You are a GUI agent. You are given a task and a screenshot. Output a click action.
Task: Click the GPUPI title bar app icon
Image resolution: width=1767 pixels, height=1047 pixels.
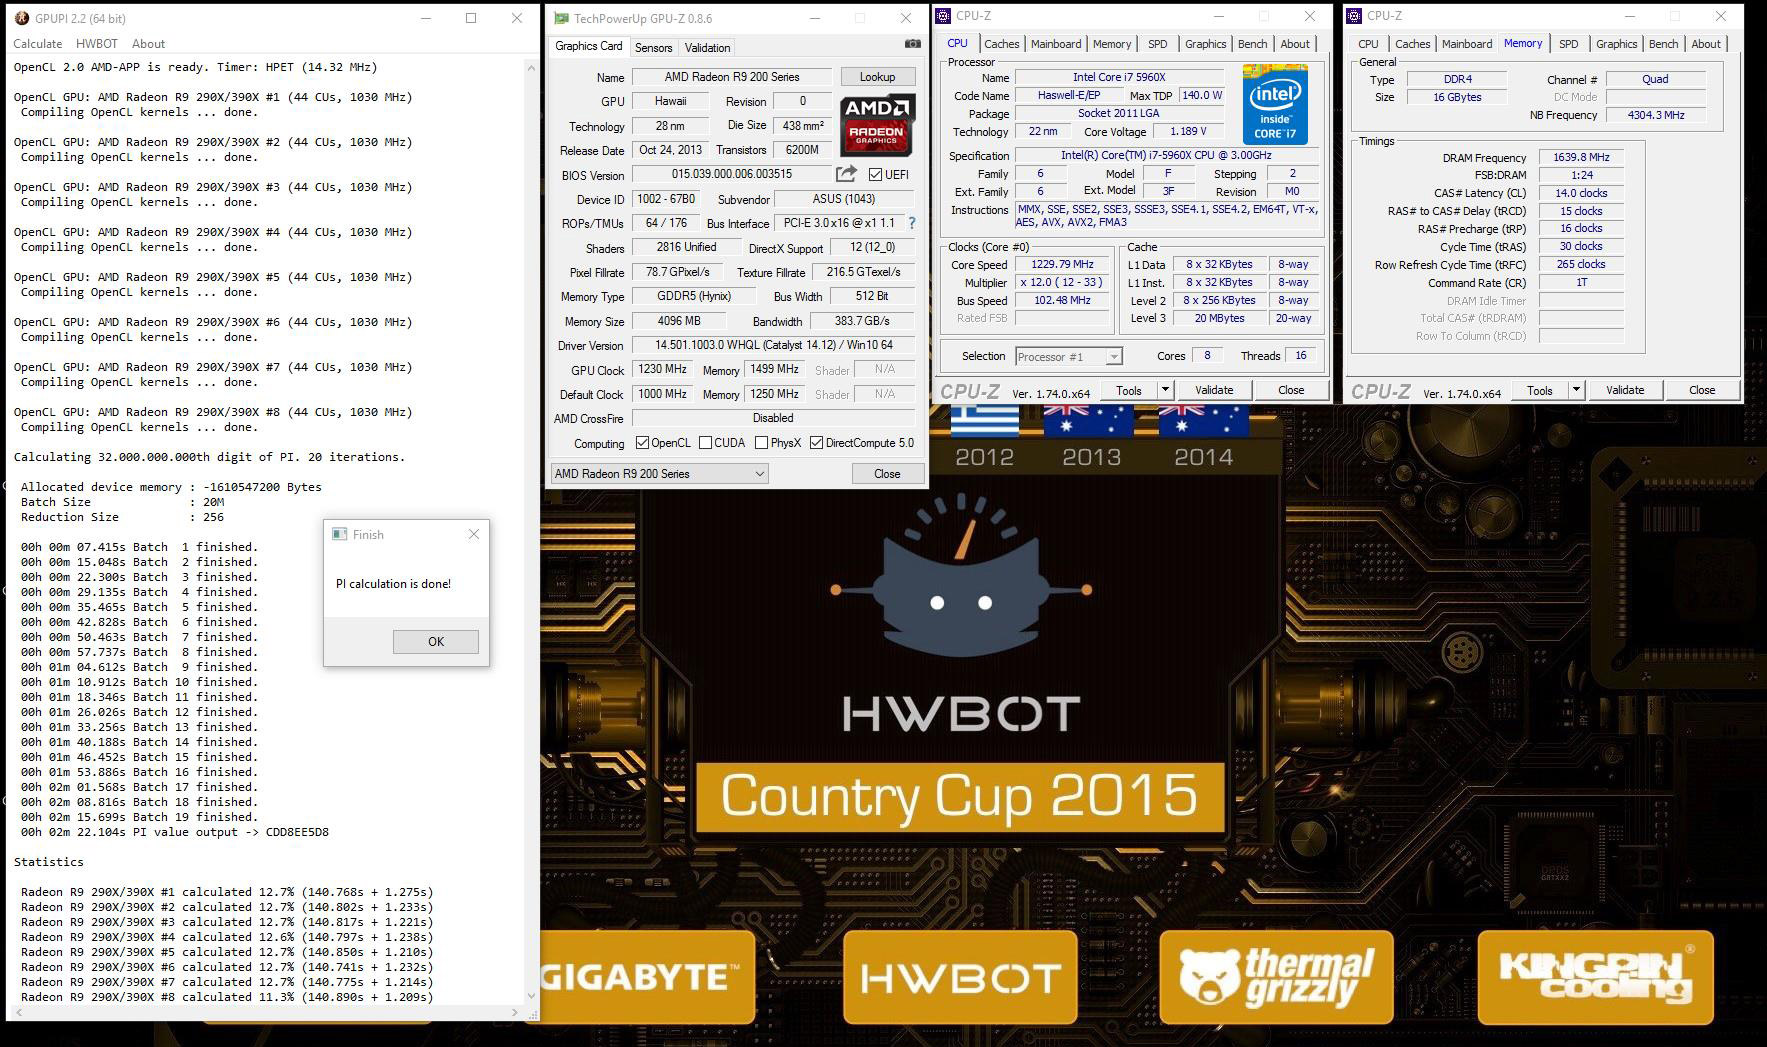click(x=22, y=18)
